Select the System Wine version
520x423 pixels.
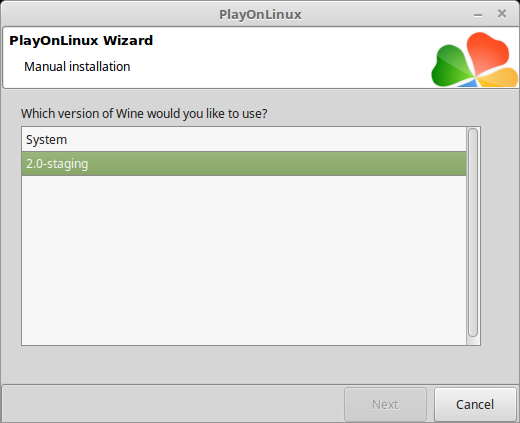pyautogui.click(x=244, y=140)
